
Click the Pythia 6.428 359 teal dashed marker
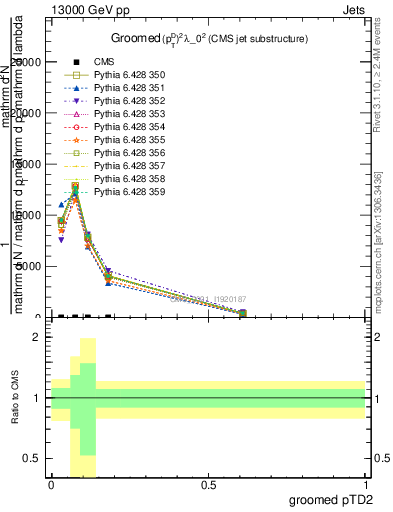76,192
